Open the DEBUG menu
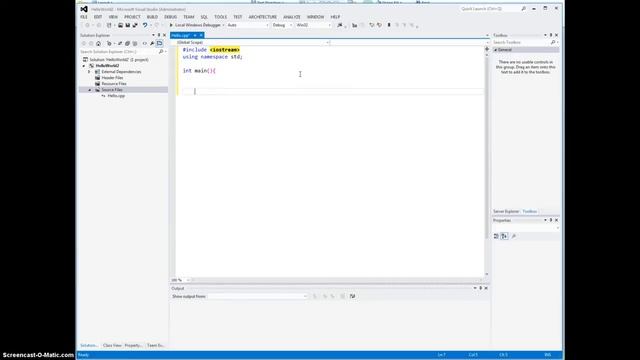Image resolution: width=640 pixels, height=360 pixels. (x=171, y=17)
